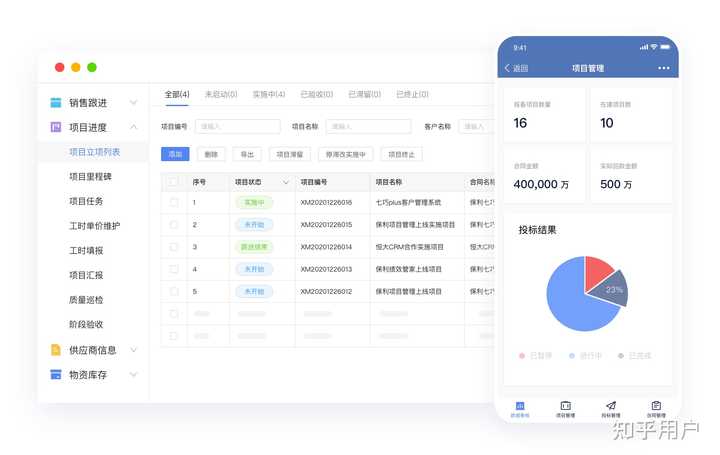Switch to the 已验收(0) tab
This screenshot has width=720, height=455.
pyautogui.click(x=316, y=94)
